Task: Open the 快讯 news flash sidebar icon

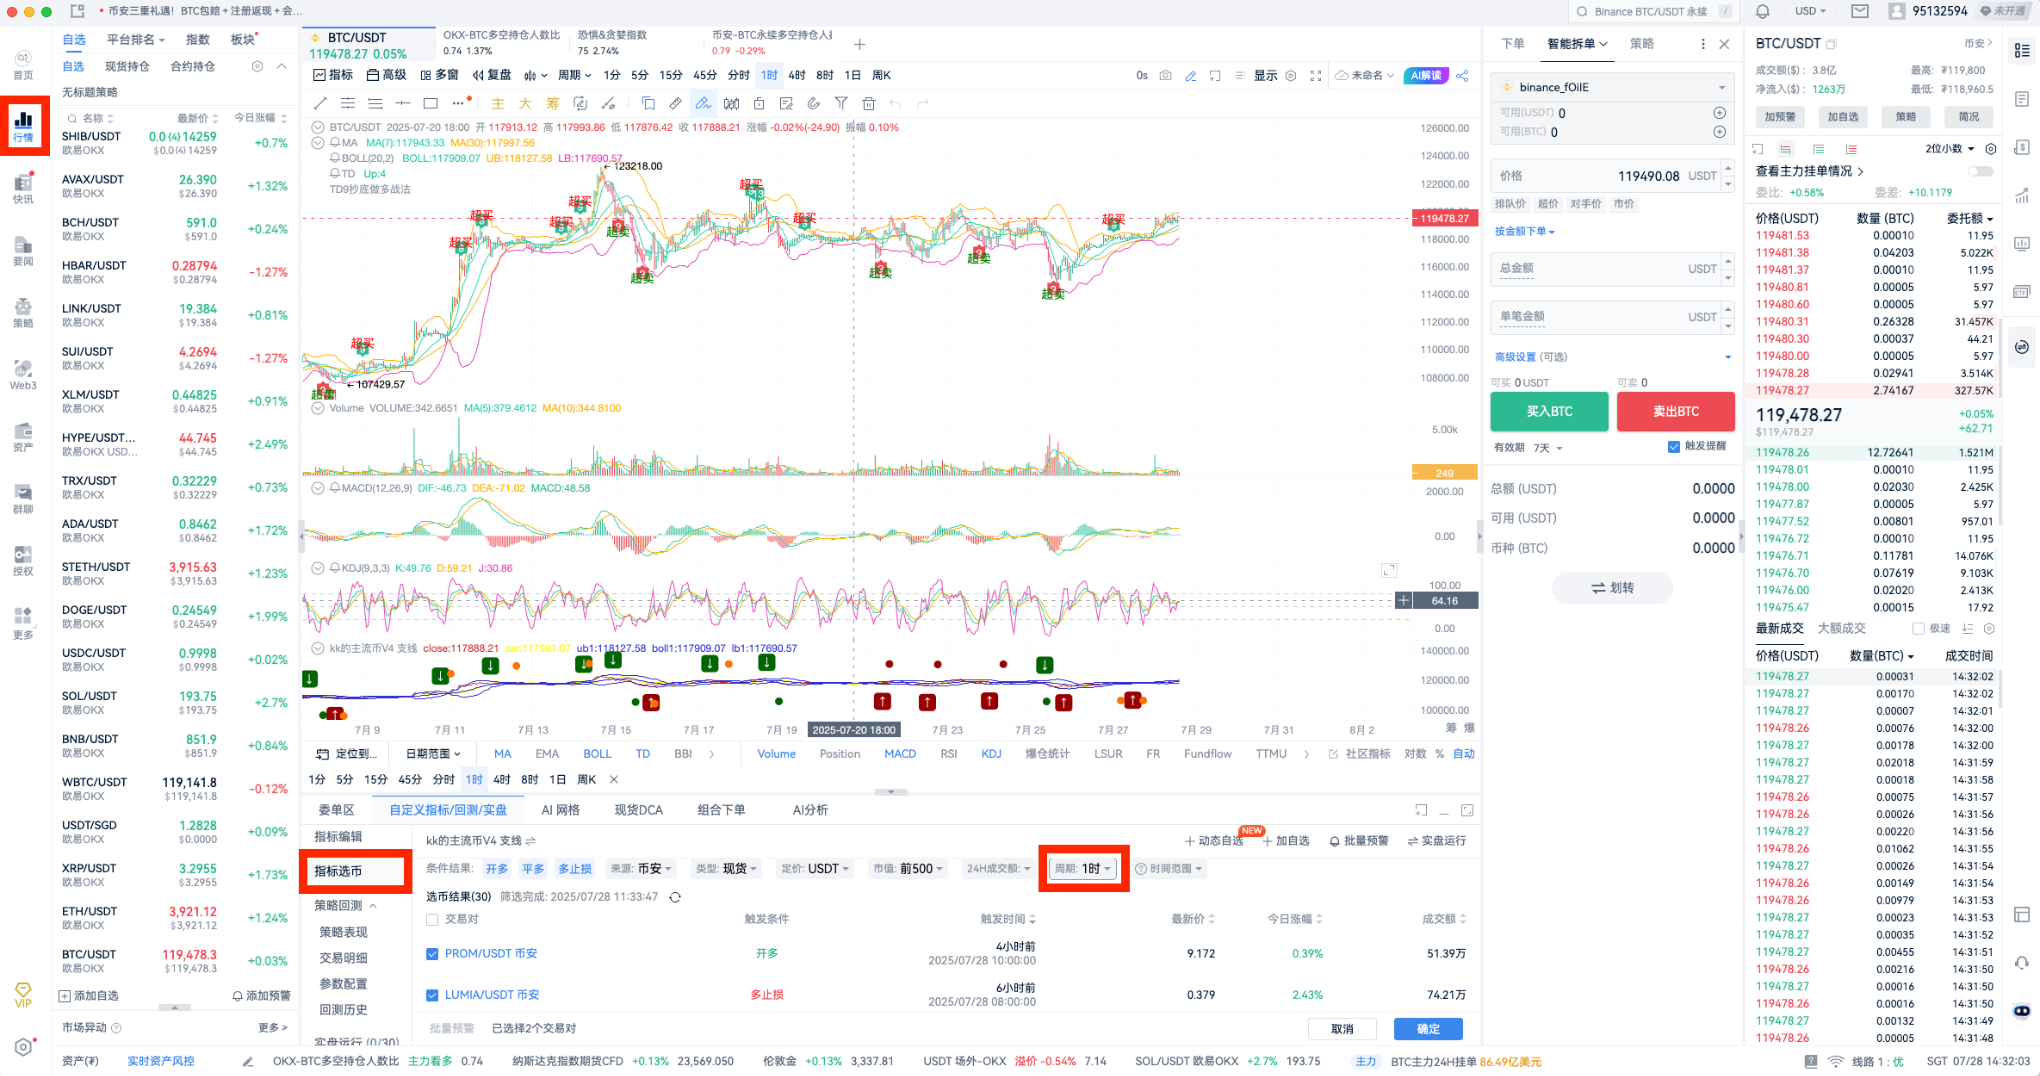Action: click(x=23, y=187)
